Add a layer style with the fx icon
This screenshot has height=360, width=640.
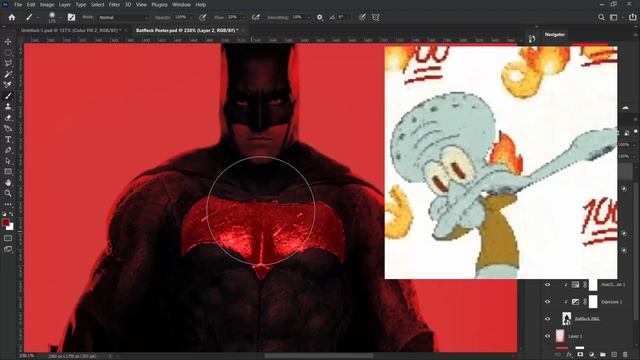(x=569, y=355)
